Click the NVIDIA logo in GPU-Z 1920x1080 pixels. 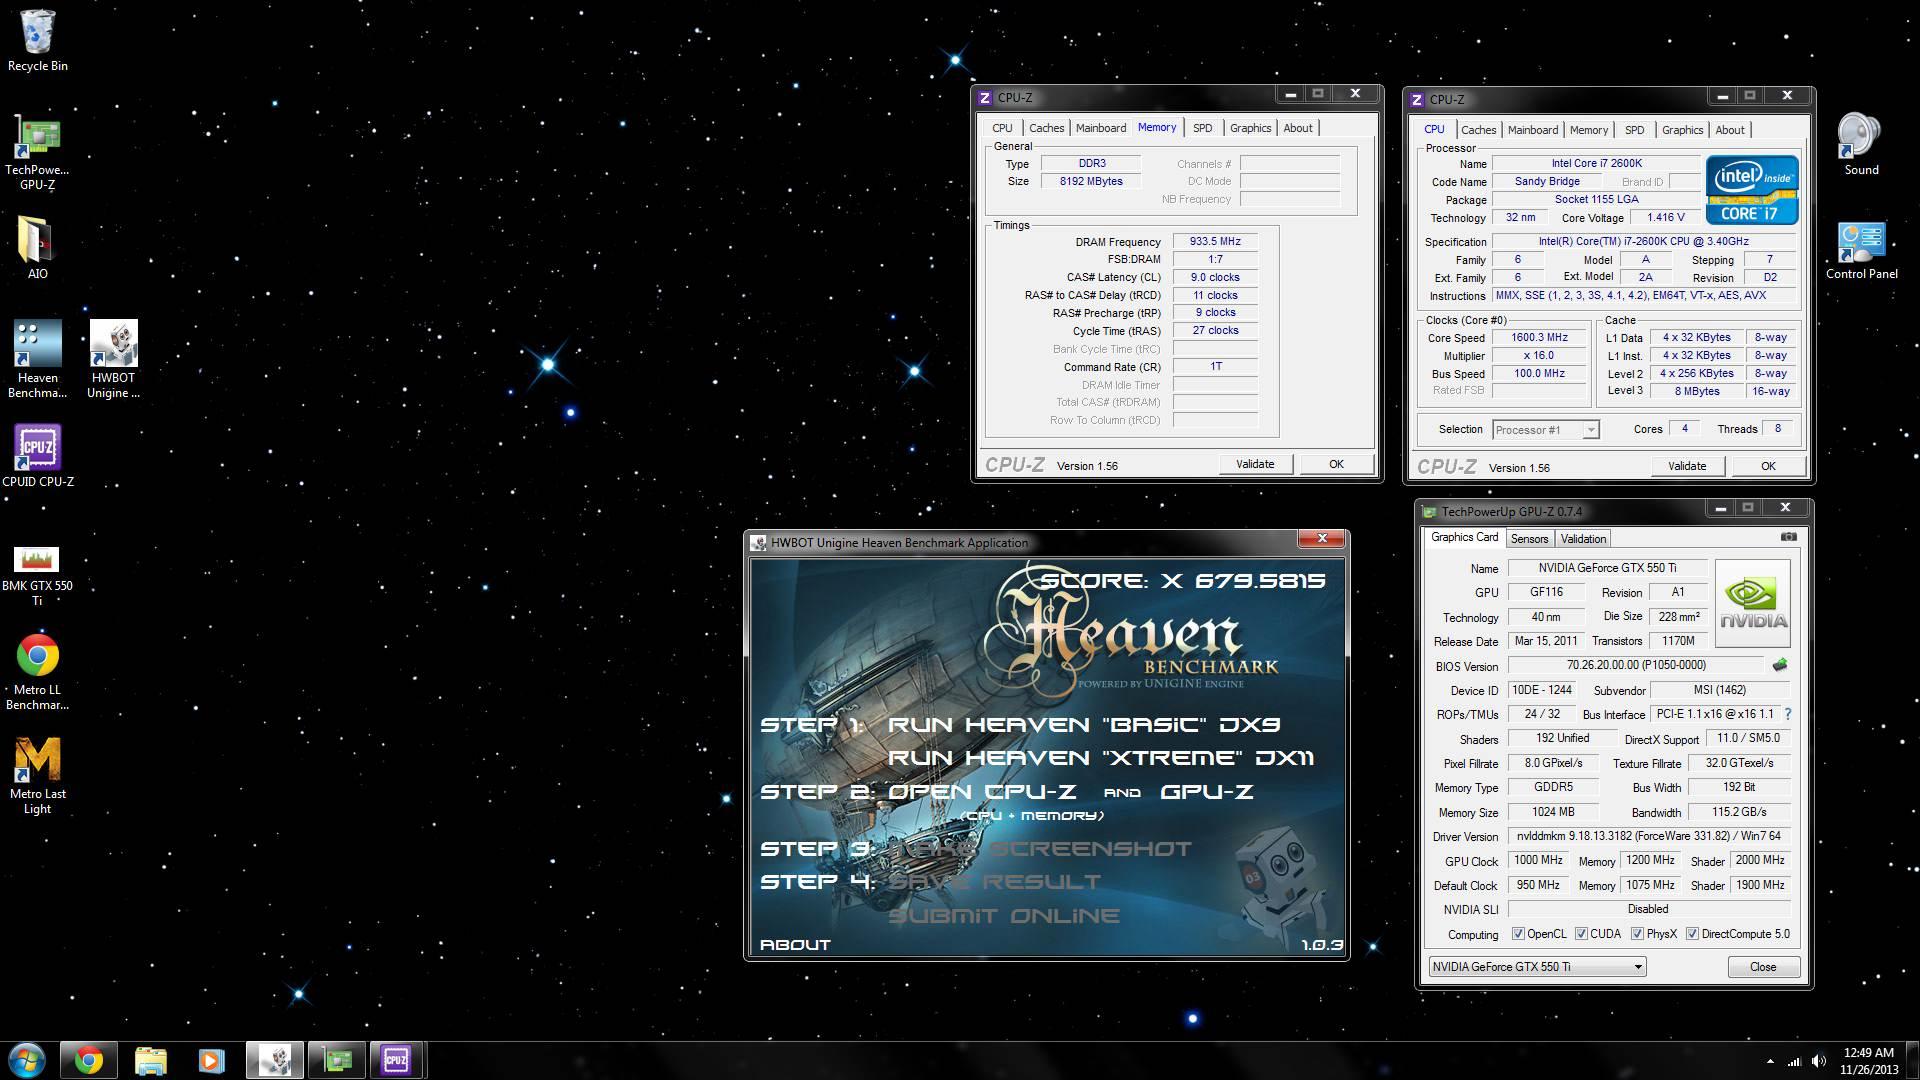pyautogui.click(x=1753, y=602)
